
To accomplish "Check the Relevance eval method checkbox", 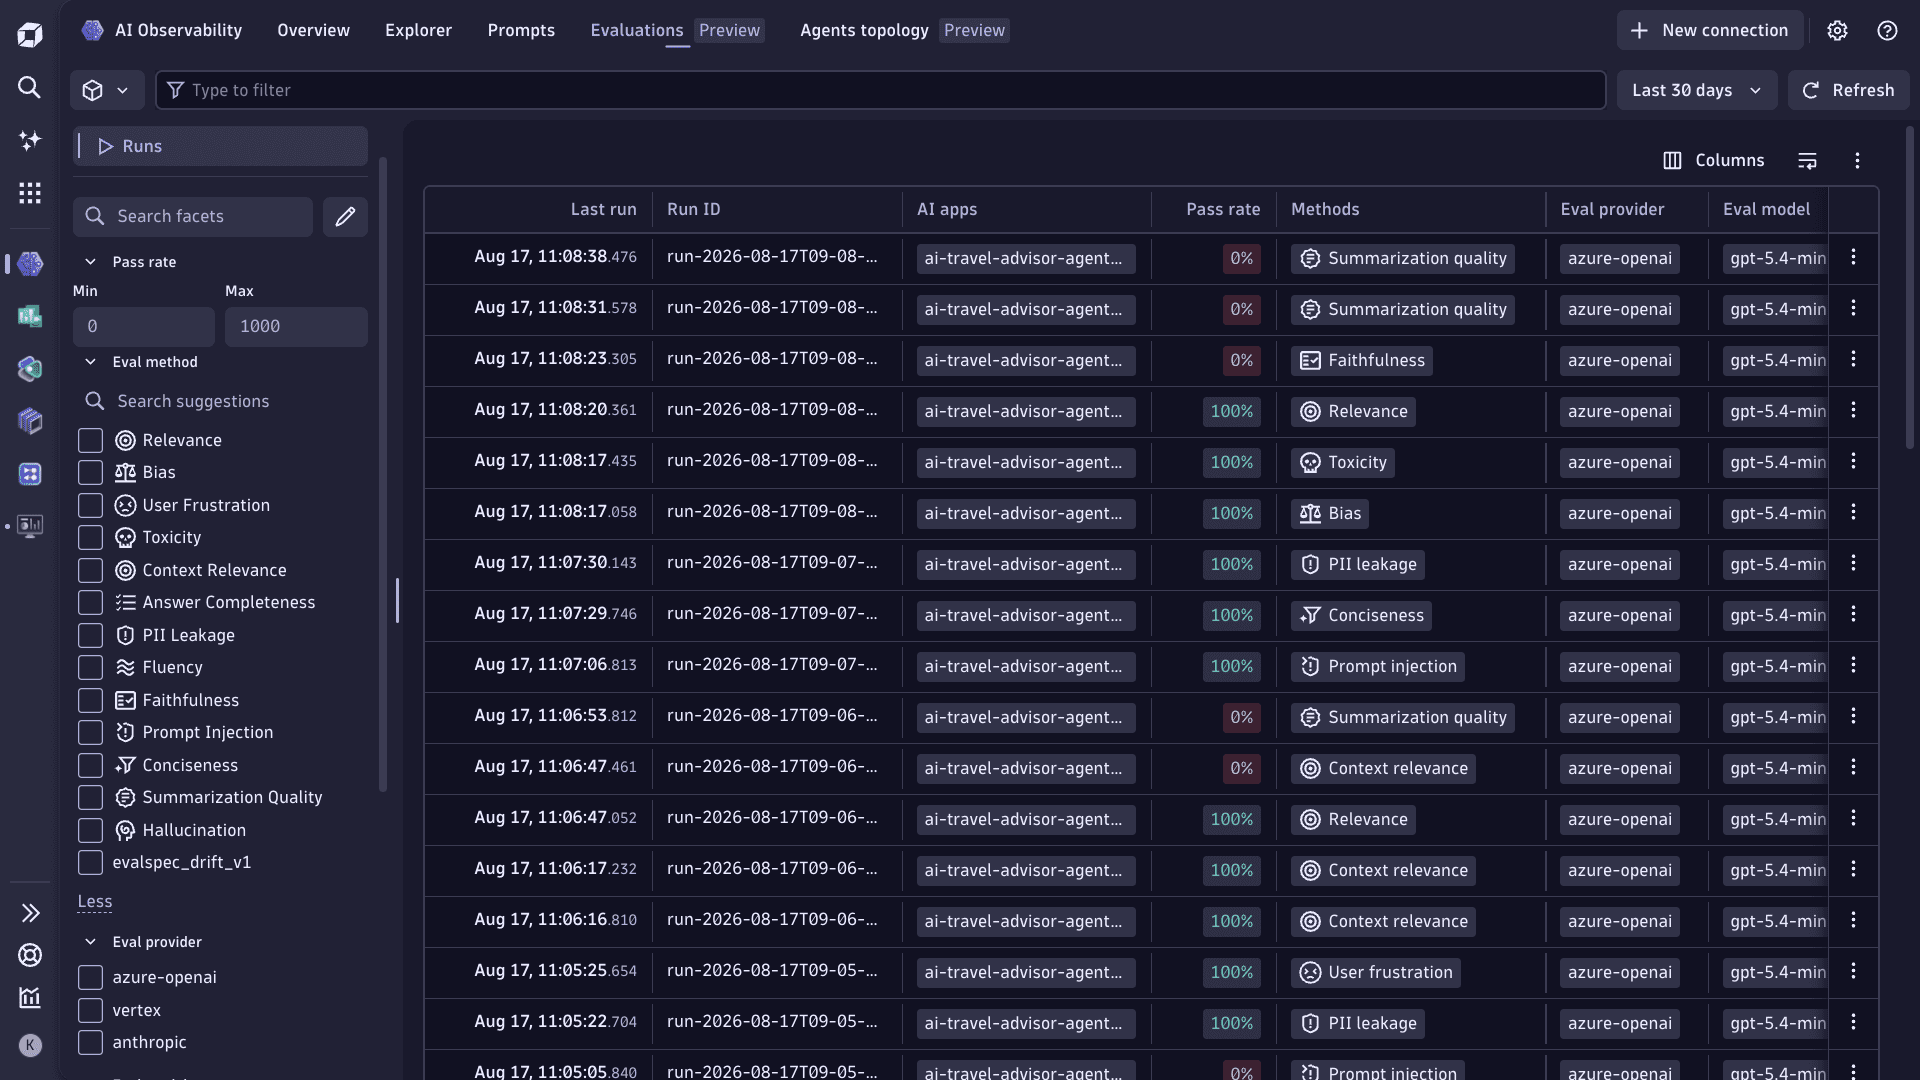I will pyautogui.click(x=90, y=440).
